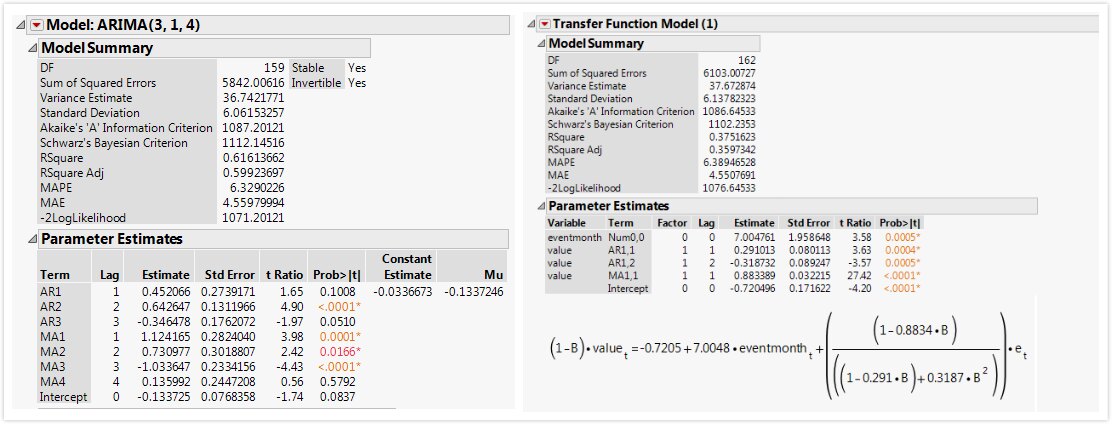Viewport: 1112px width, 424px height.
Task: Click the eventmonth variable cell
Action: tap(574, 237)
